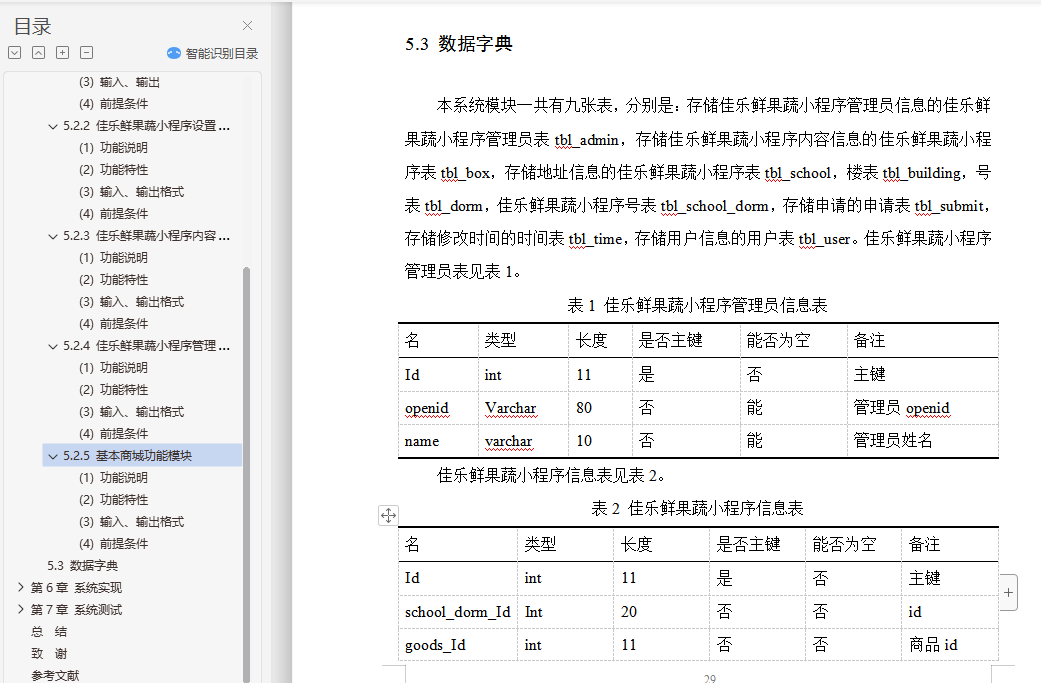Go to 总 结 in outline

[49, 632]
